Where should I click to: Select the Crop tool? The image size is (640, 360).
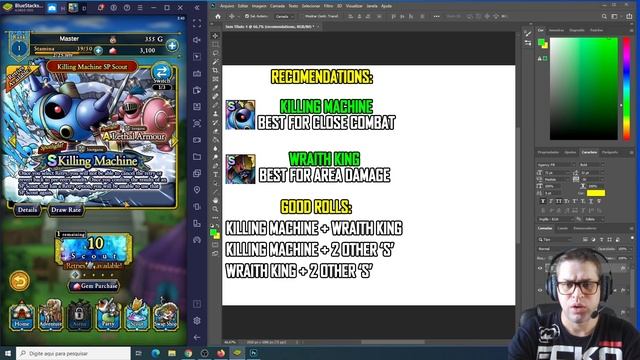click(215, 71)
